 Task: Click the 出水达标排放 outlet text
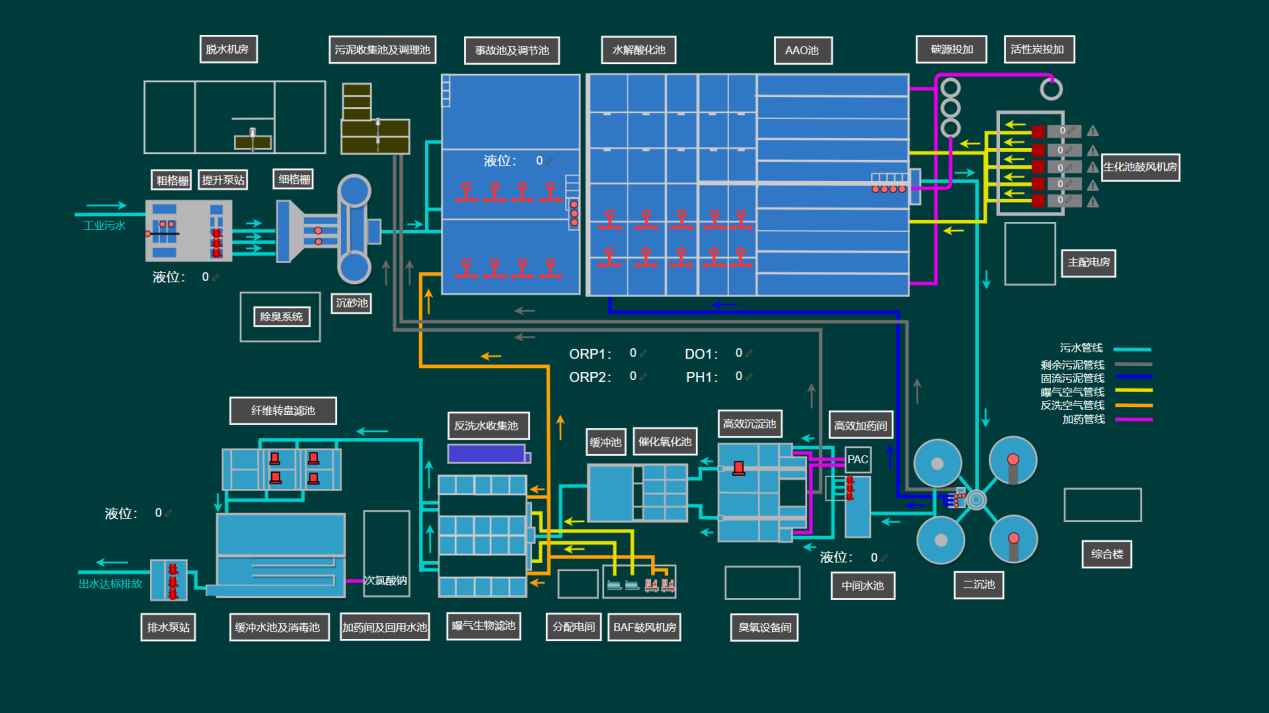coord(110,584)
